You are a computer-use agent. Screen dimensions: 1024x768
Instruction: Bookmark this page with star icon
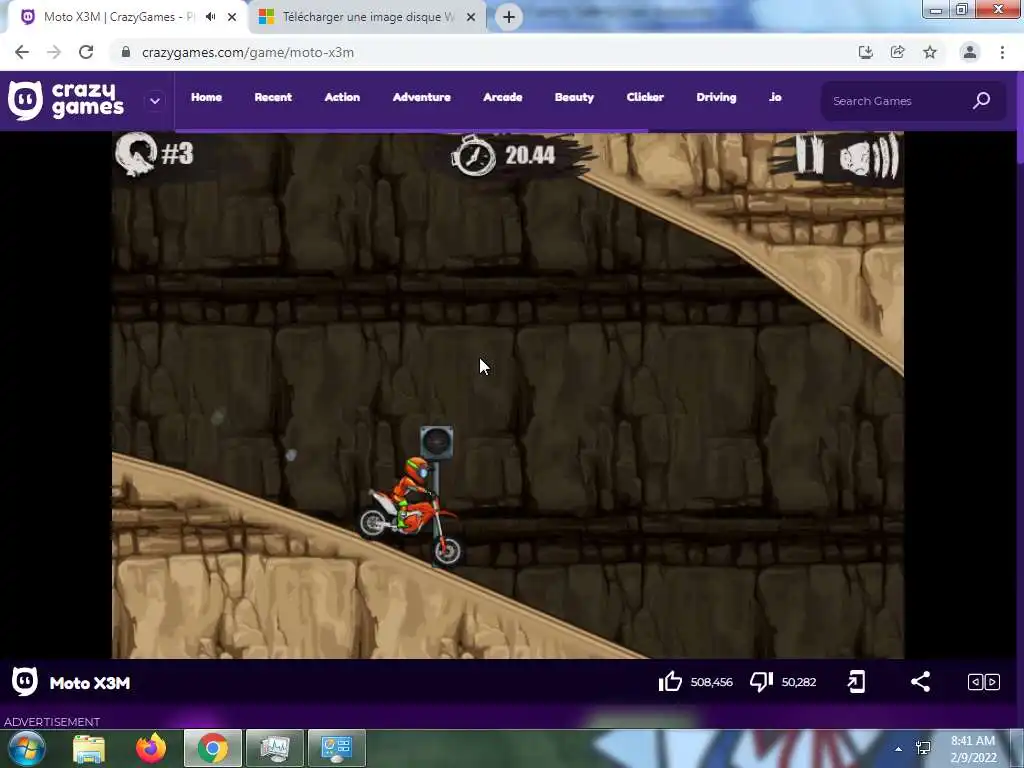pos(930,52)
